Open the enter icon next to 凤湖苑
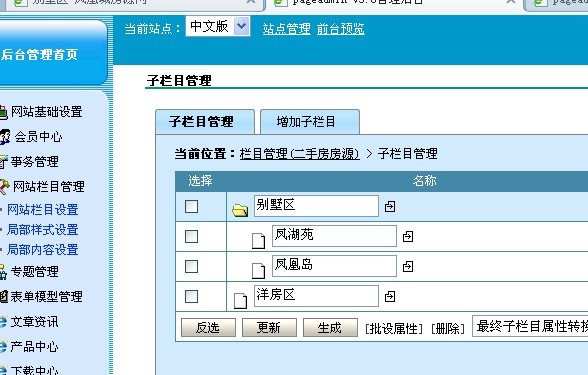Viewport: 588px width, 375px height. coord(408,237)
